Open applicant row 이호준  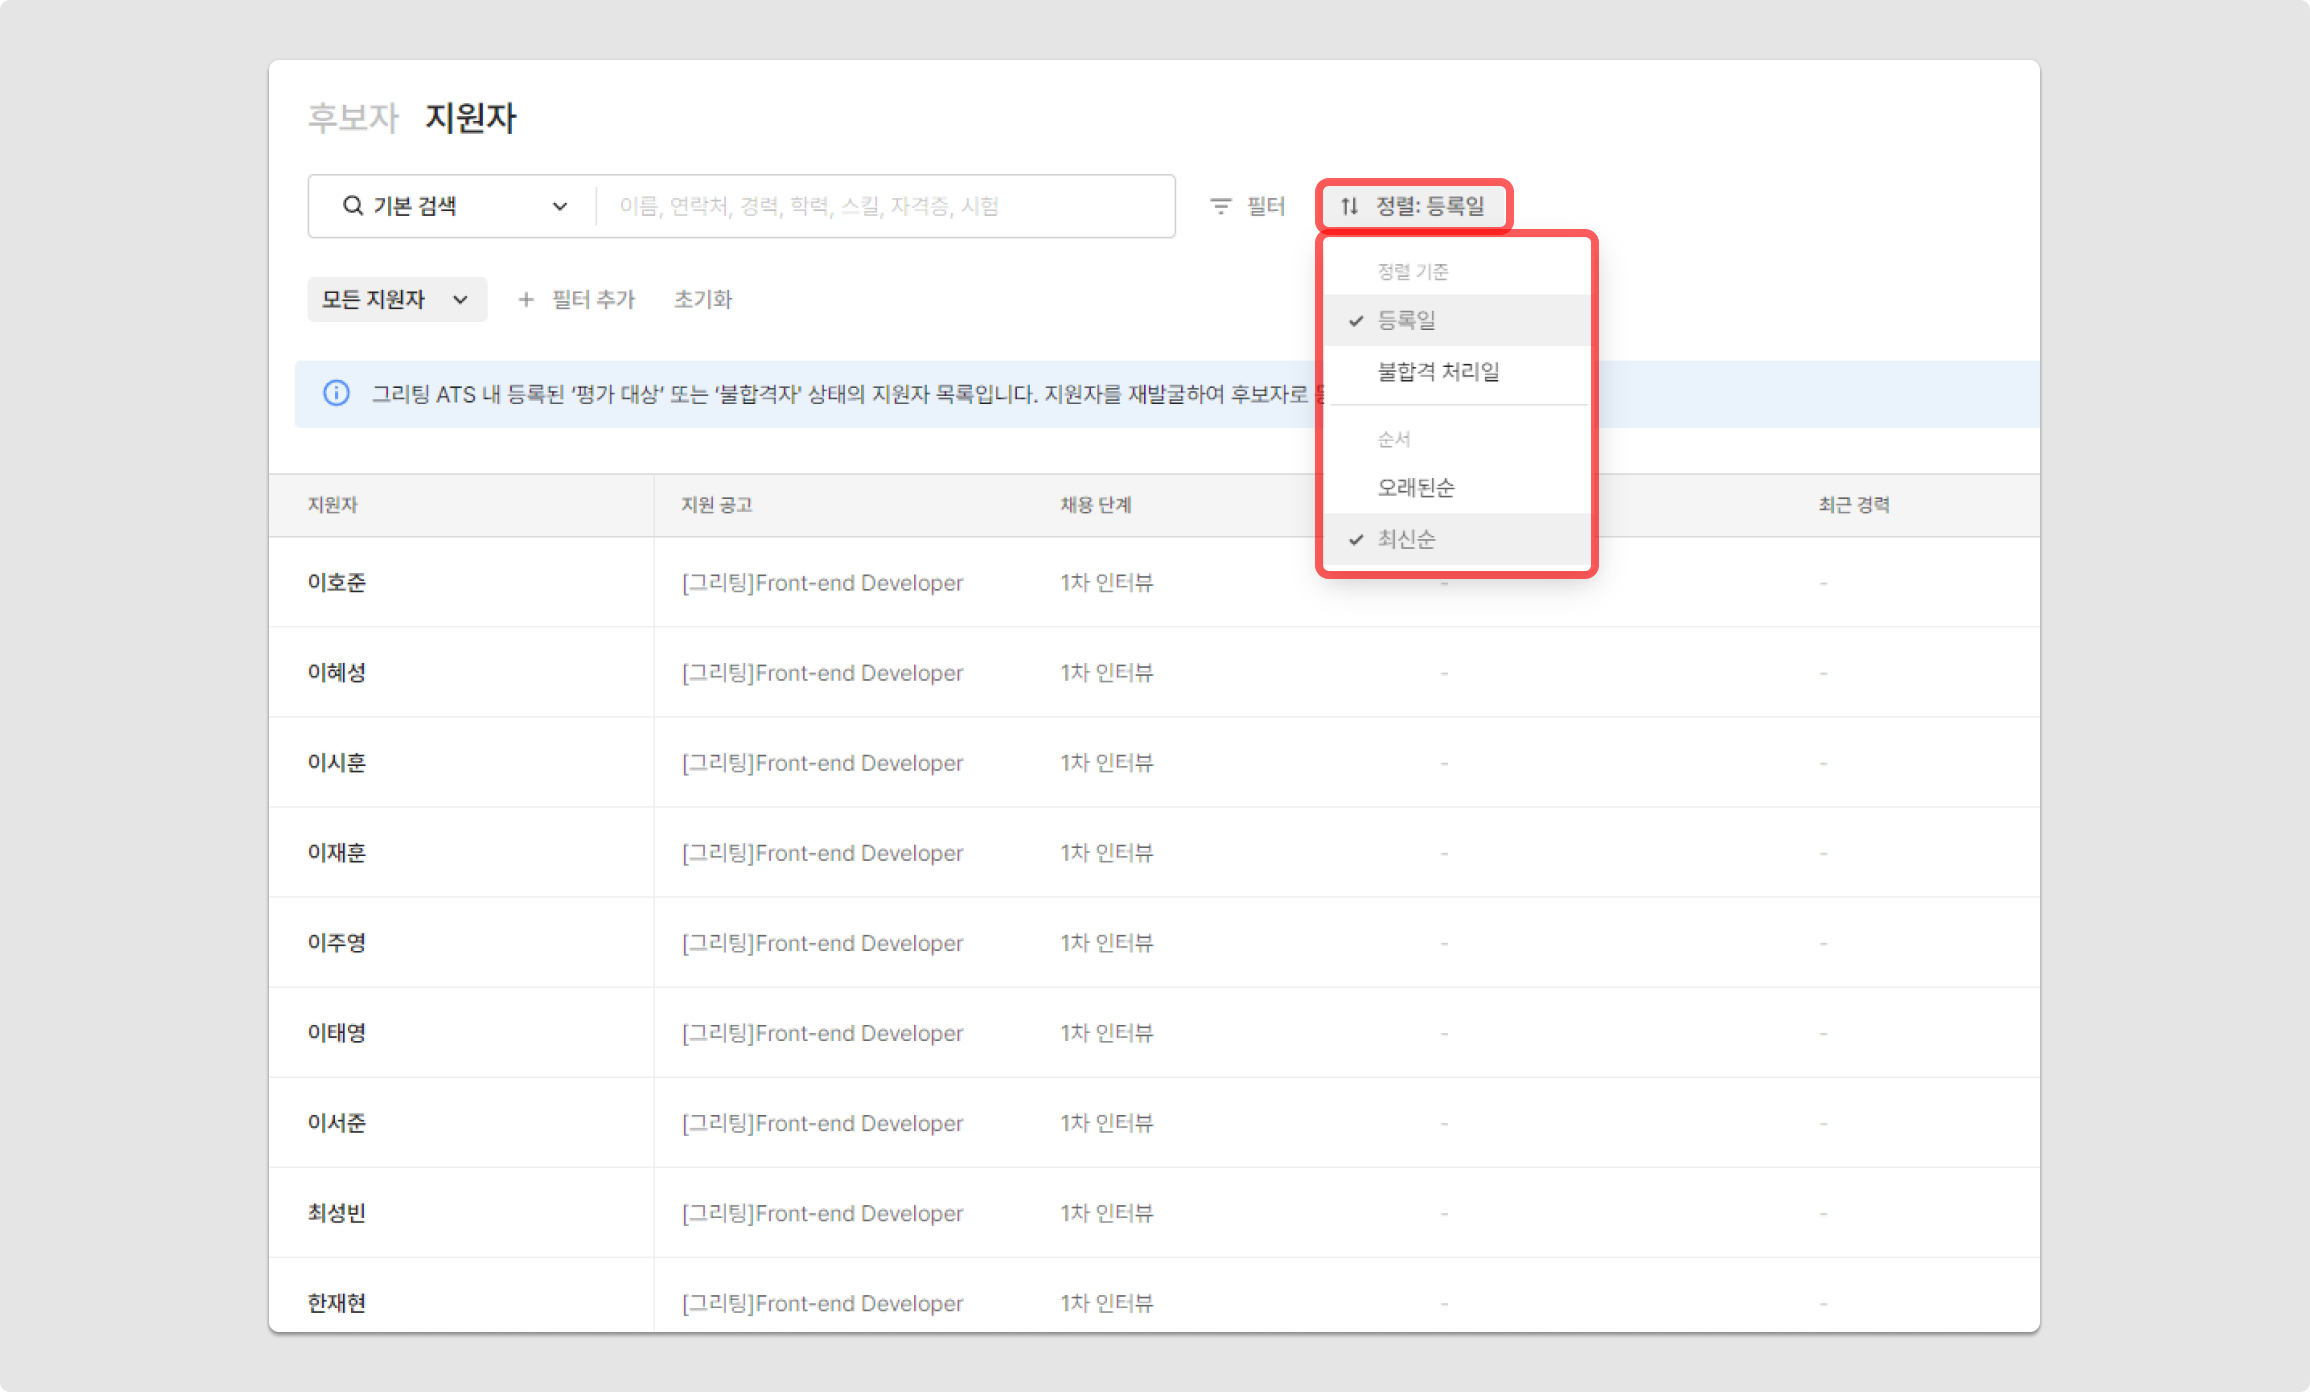(337, 582)
